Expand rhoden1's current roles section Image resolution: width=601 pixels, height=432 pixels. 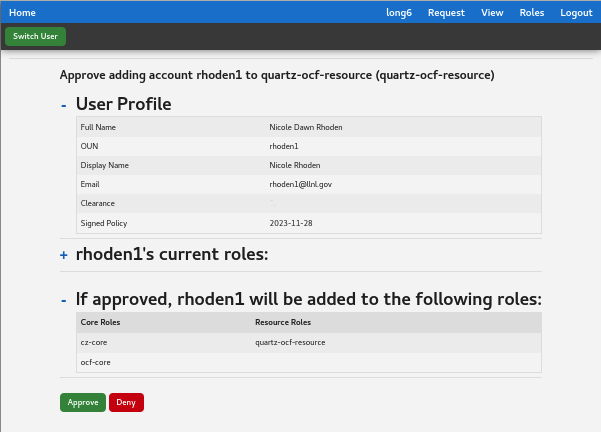pos(64,255)
